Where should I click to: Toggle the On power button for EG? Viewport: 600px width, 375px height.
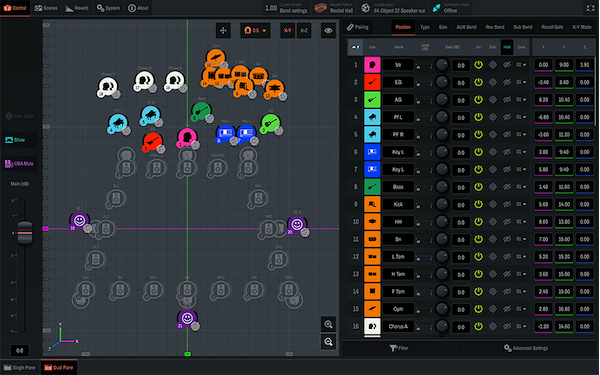[x=478, y=82]
